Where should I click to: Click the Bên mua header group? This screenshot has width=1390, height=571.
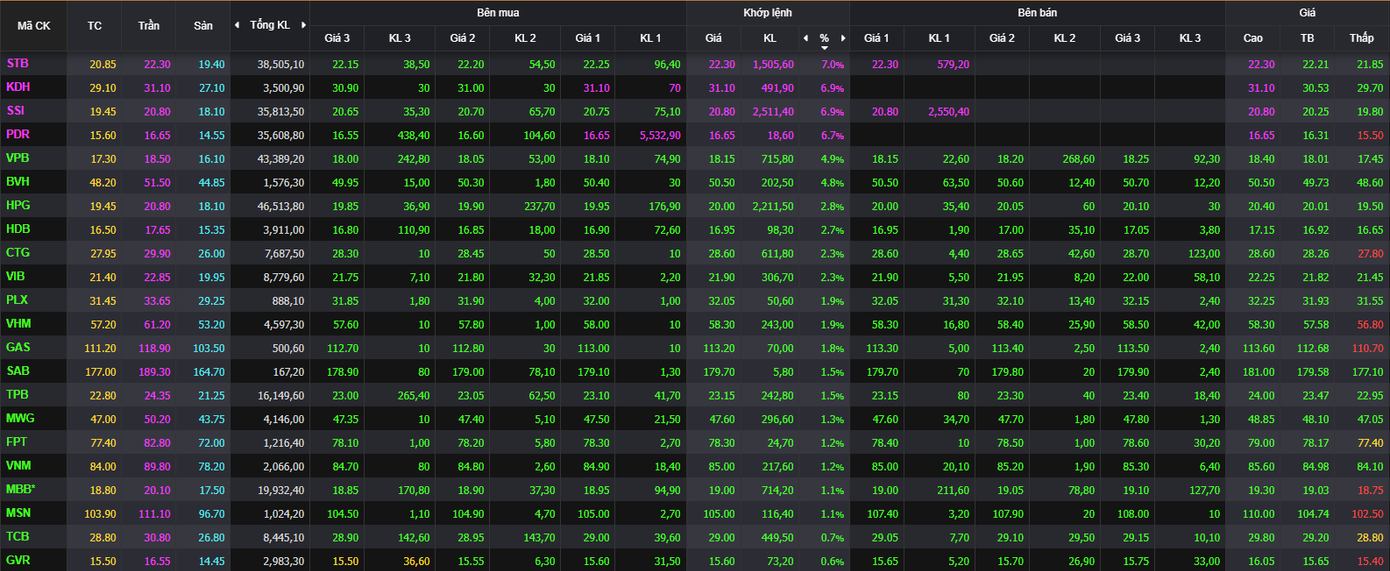click(497, 13)
